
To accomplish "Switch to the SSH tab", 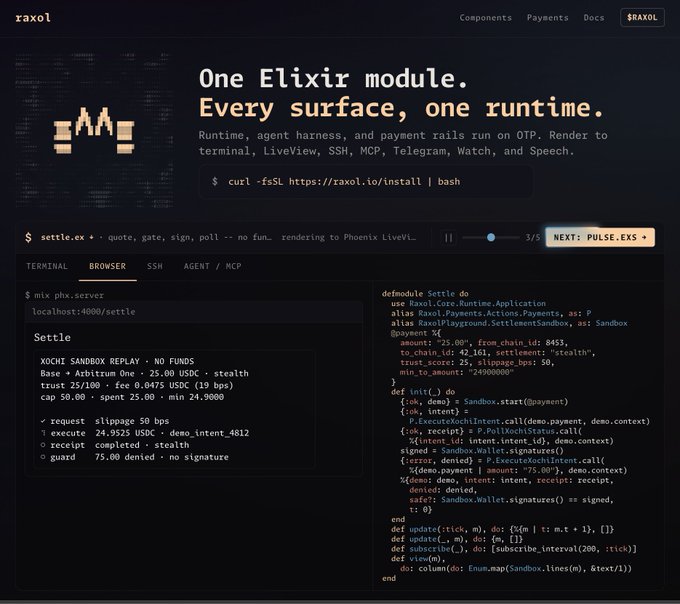I will coord(155,266).
